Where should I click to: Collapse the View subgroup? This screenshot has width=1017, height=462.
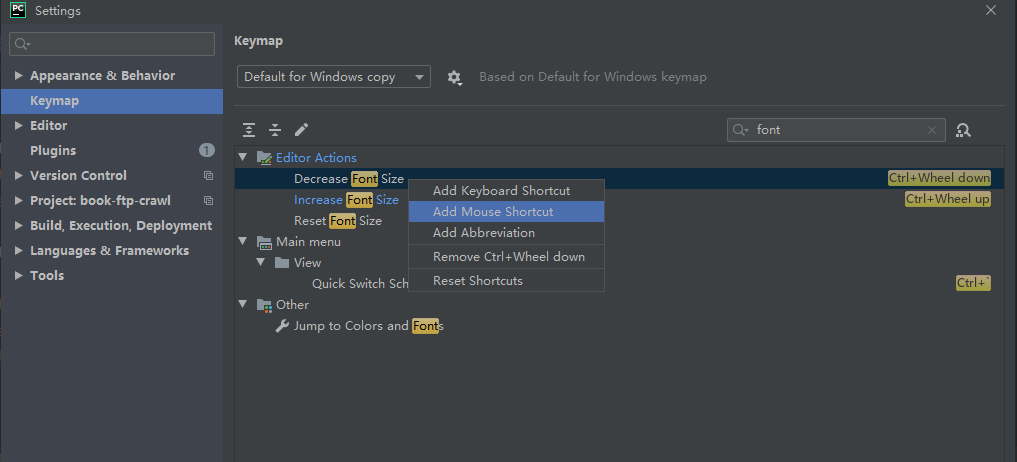coord(261,262)
